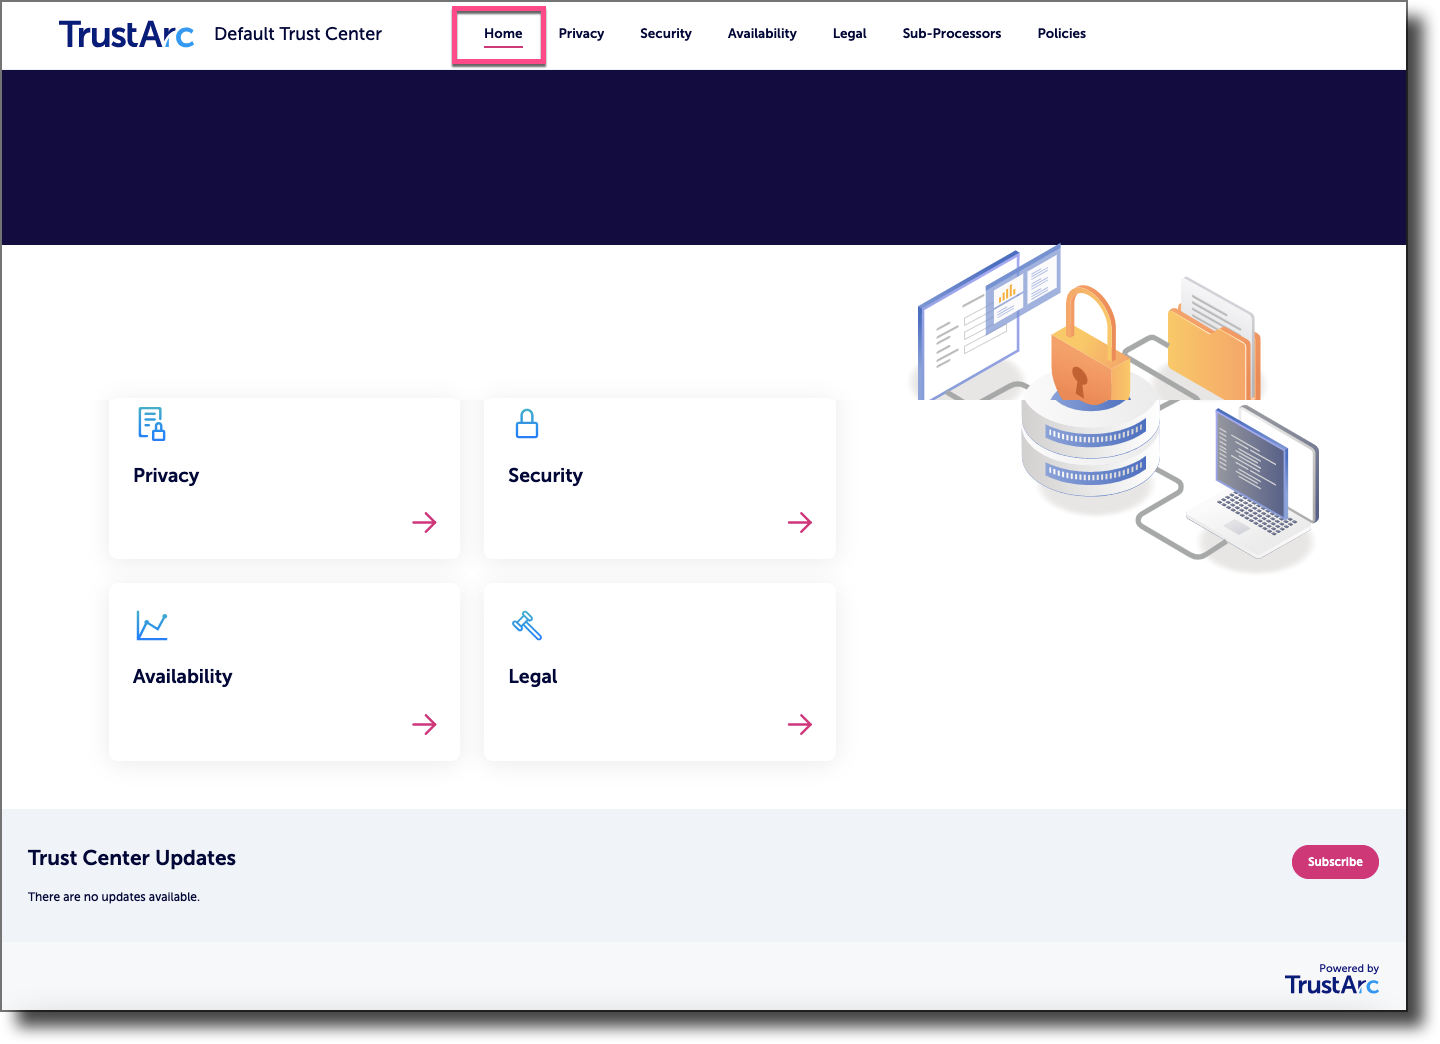
Task: Open the Availability card title
Action: [183, 677]
